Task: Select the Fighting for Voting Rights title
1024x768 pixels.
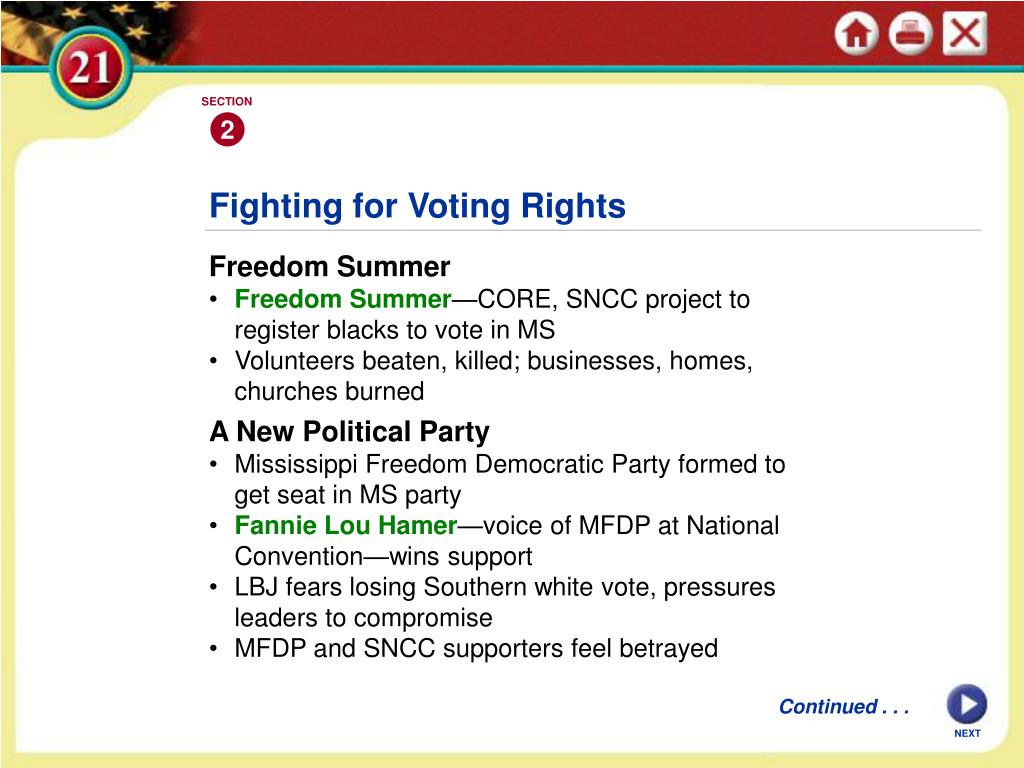Action: pos(417,206)
